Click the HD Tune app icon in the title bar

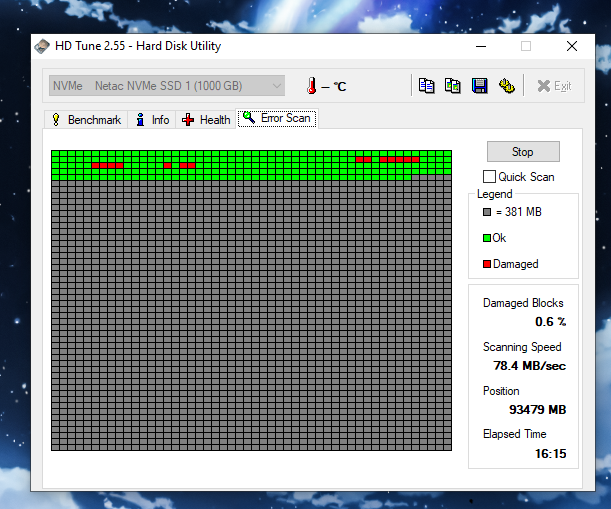(x=42, y=46)
